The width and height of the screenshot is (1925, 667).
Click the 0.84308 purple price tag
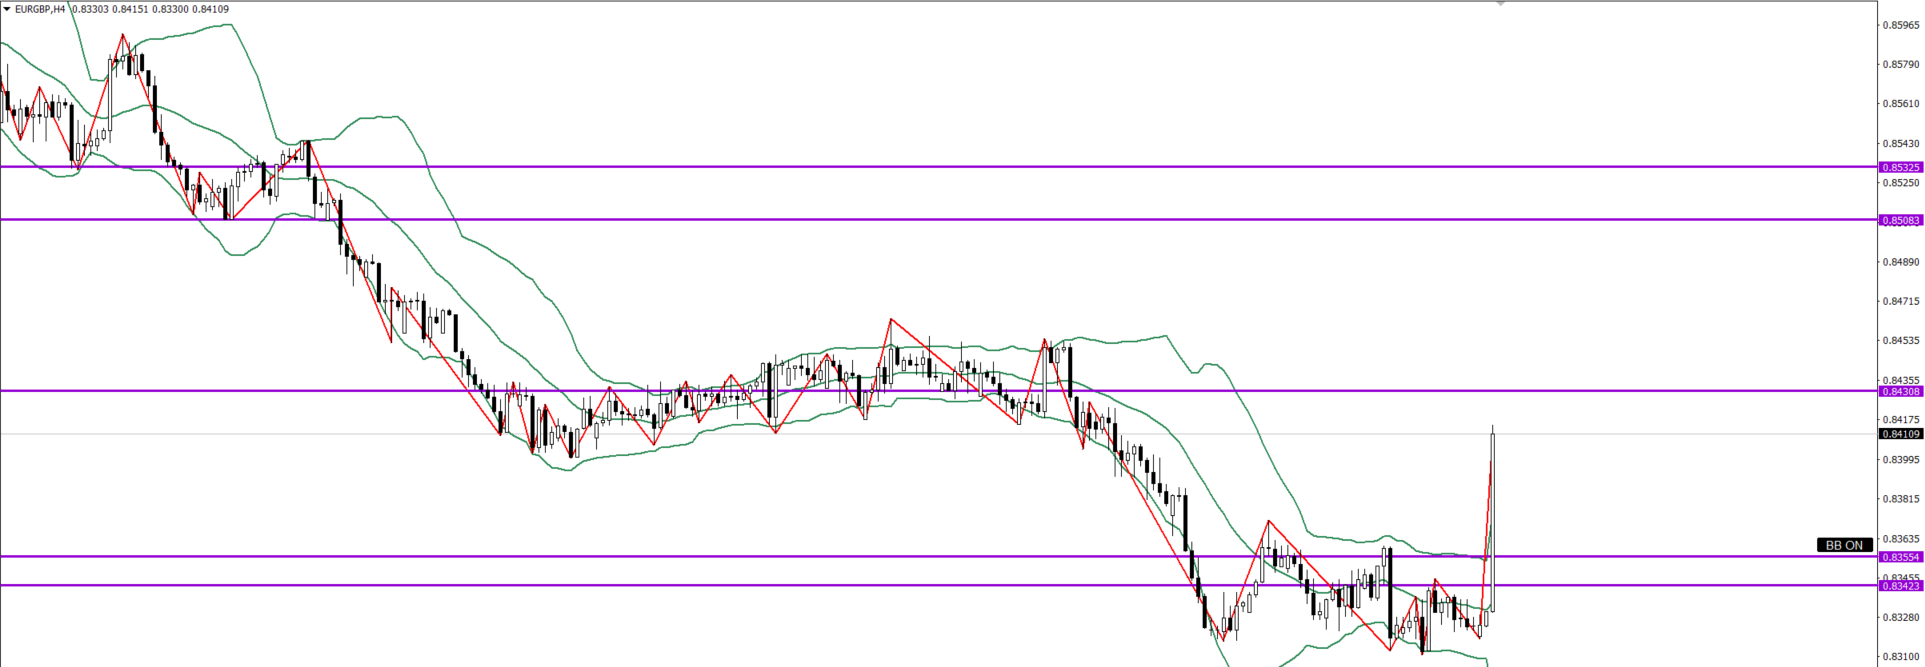tap(1900, 391)
